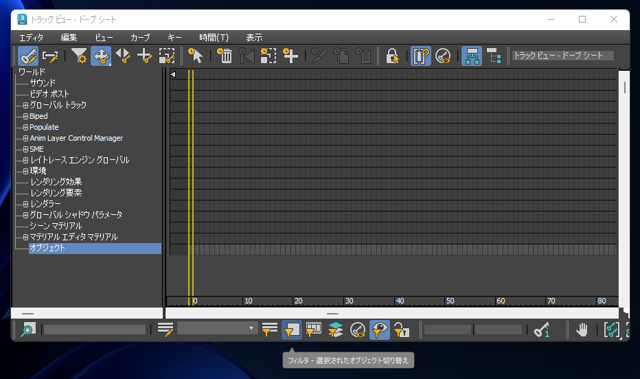Click the Paste Time clipboard icon
640x379 pixels.
[363, 56]
